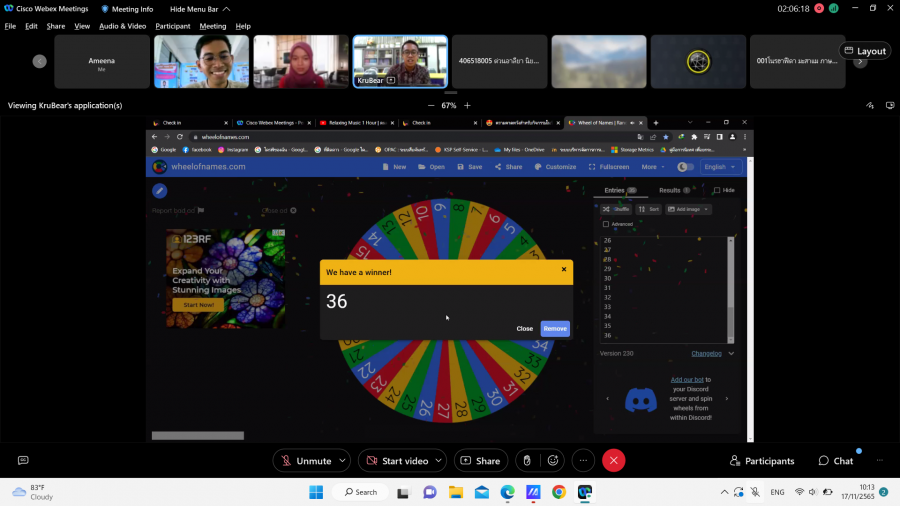This screenshot has width=900, height=506.
Task: Open Meeting Info
Action: 127,8
